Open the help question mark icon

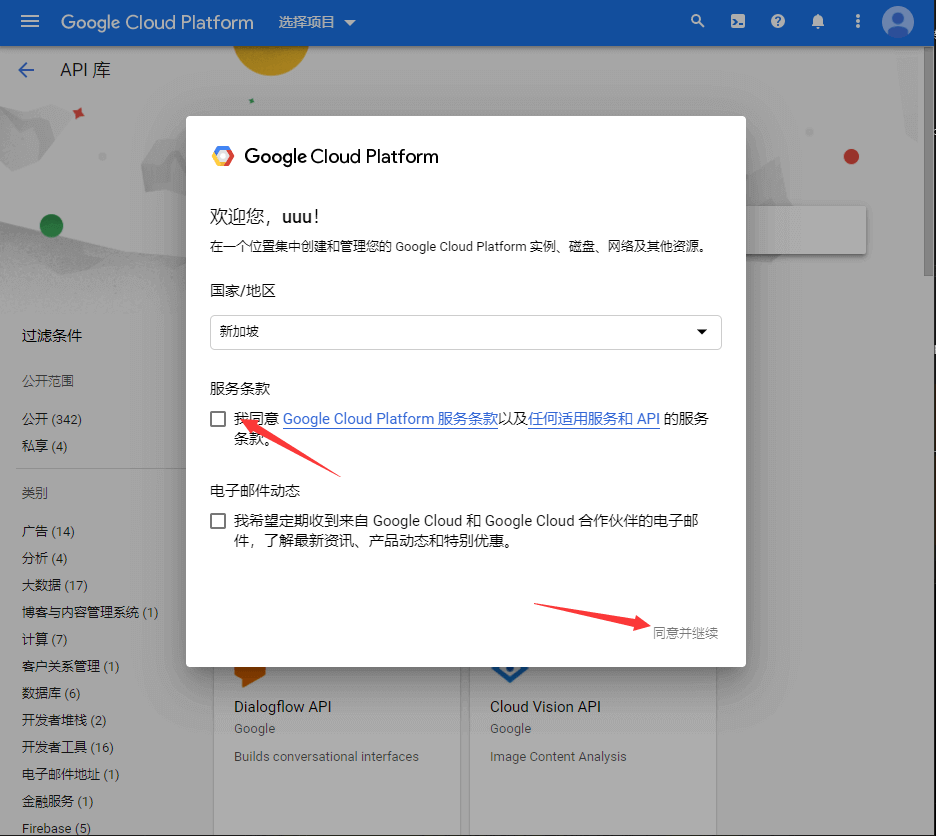click(x=778, y=22)
